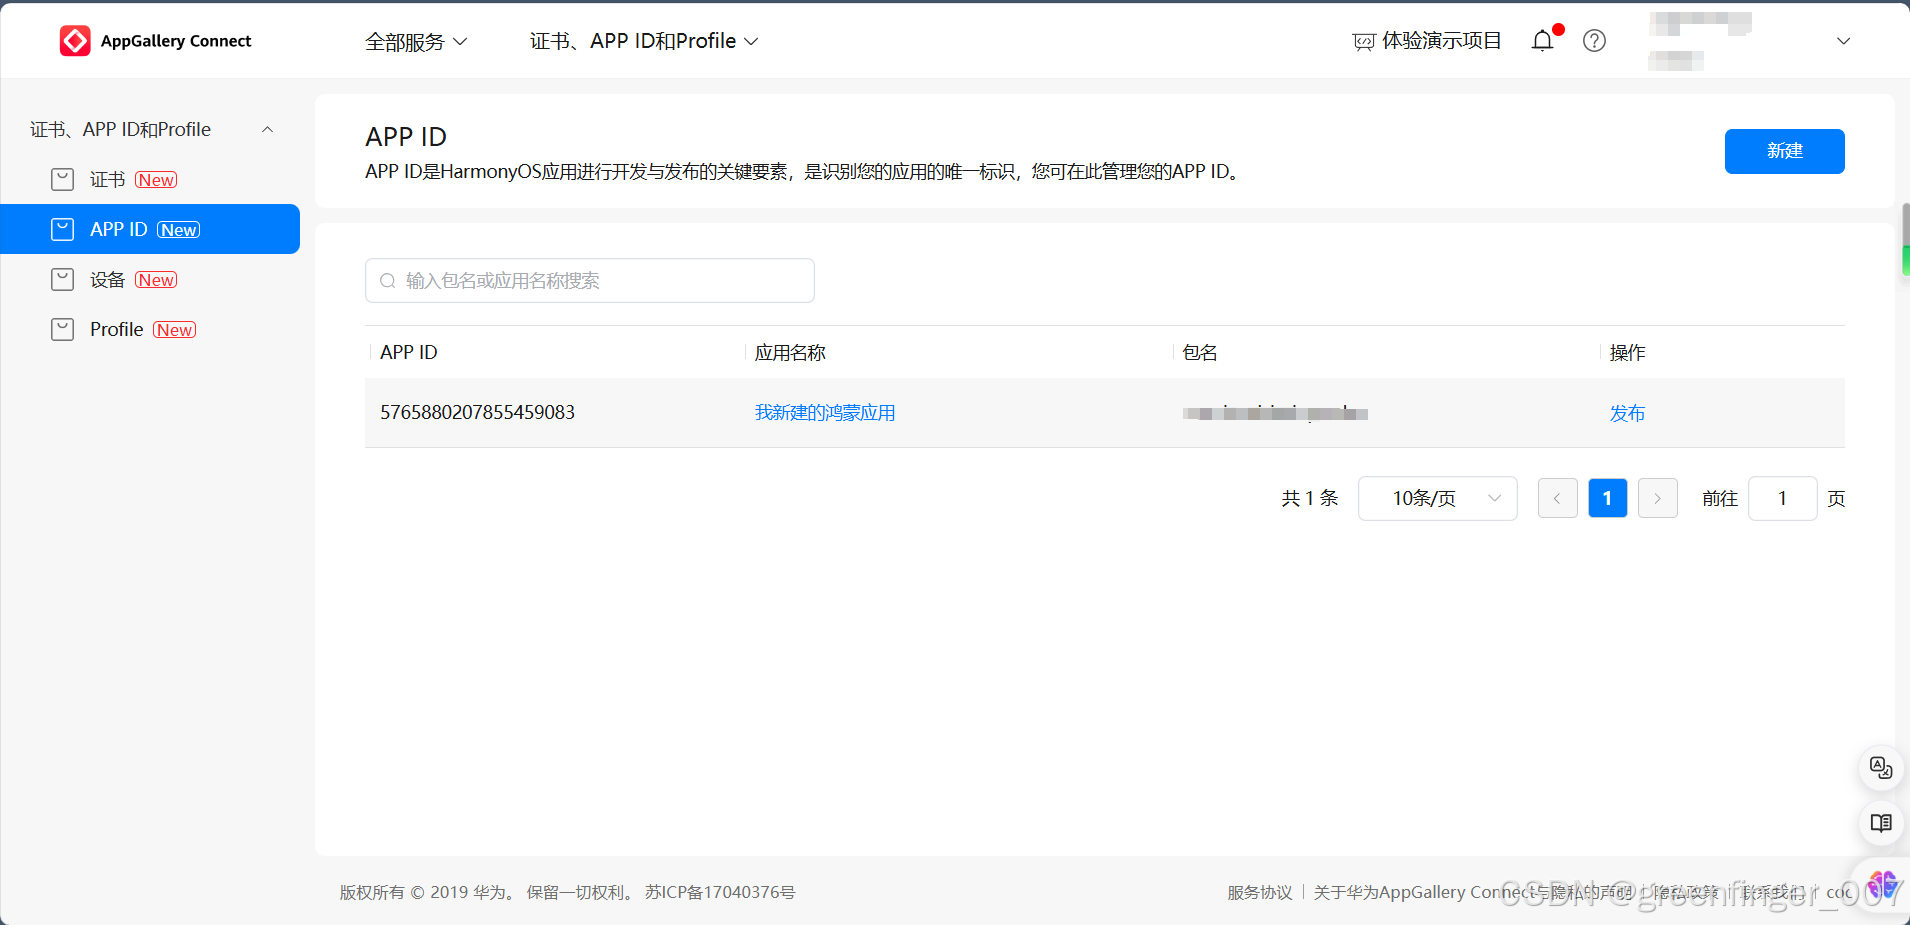
Task: Click the APP ID column header
Action: tap(409, 352)
